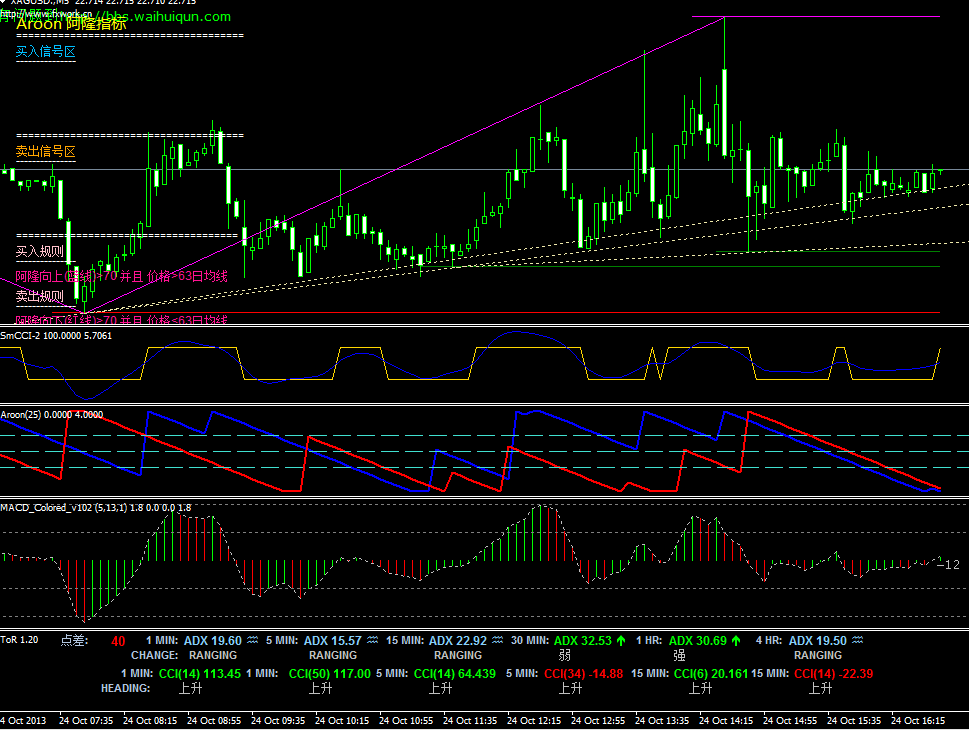Click the 'CCI(6) 20.161' reading
This screenshot has width=969, height=730.
pyautogui.click(x=711, y=674)
